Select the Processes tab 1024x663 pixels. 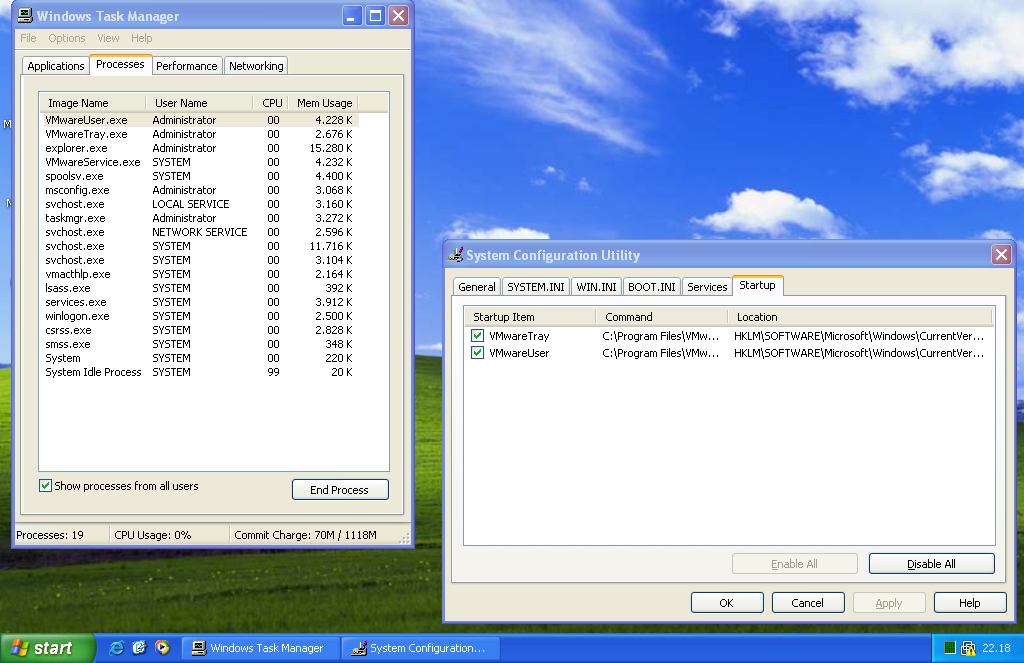pos(120,64)
